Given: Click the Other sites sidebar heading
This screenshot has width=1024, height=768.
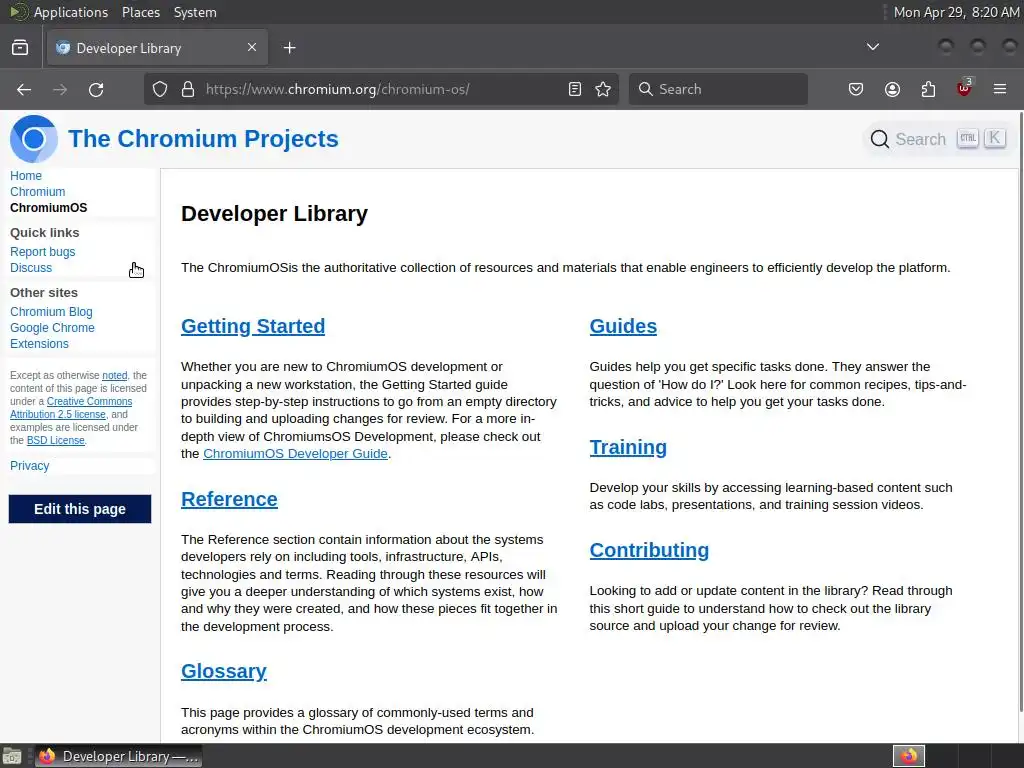Looking at the screenshot, I should [44, 293].
